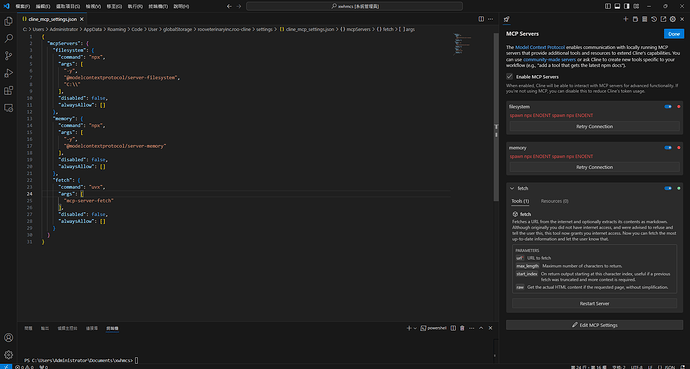Toggle the memory server switch
This screenshot has height=369, width=690.
pyautogui.click(x=668, y=148)
